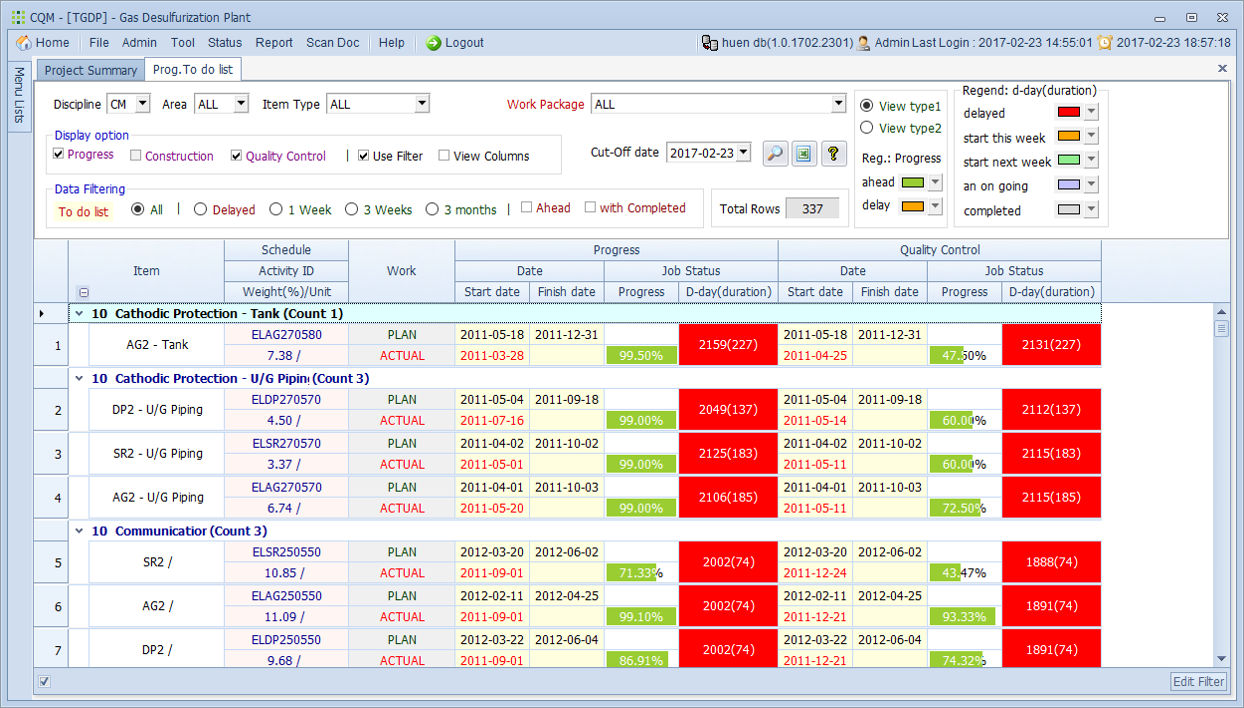Click the Home icon in menu bar
The height and width of the screenshot is (708, 1244).
[24, 43]
